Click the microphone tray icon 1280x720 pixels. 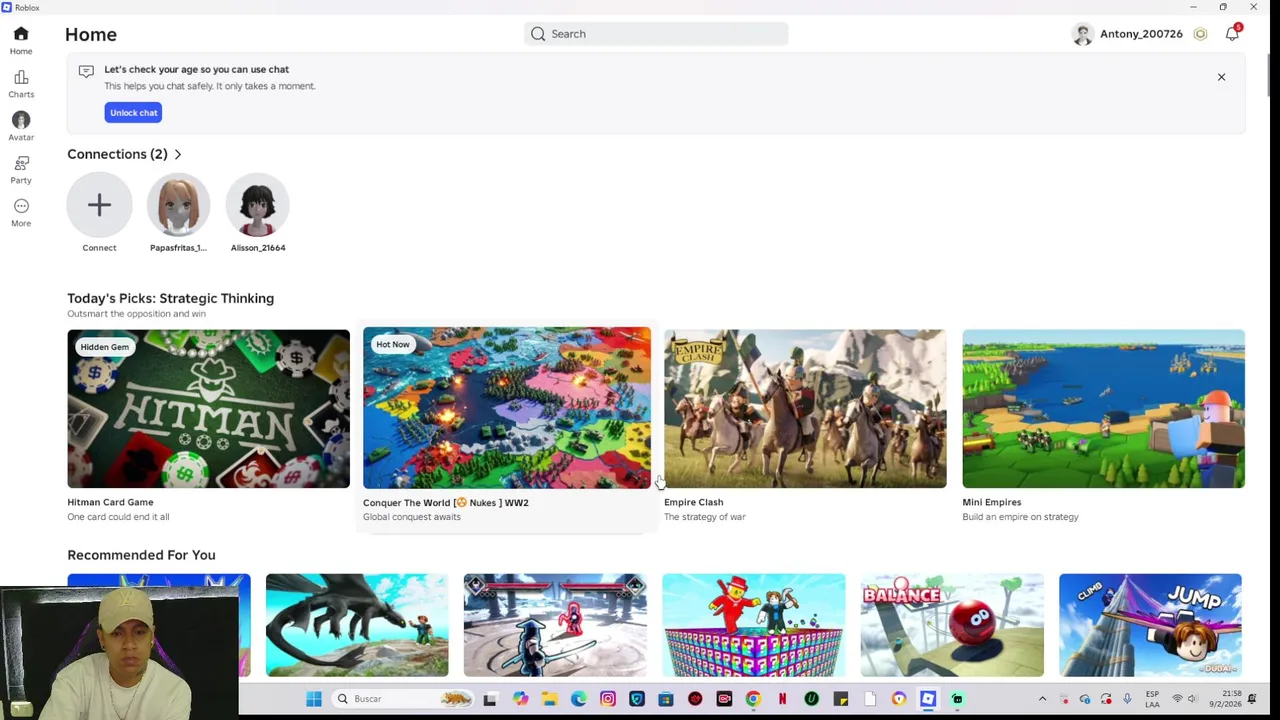pyautogui.click(x=1127, y=699)
